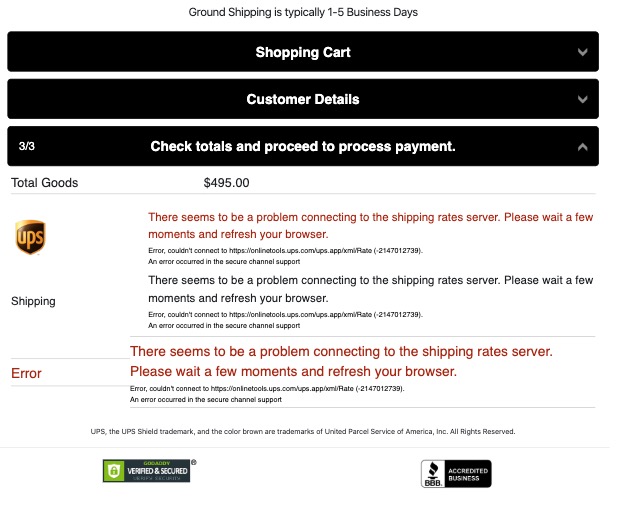Expand the Customer Details section chevron

pos(583,99)
